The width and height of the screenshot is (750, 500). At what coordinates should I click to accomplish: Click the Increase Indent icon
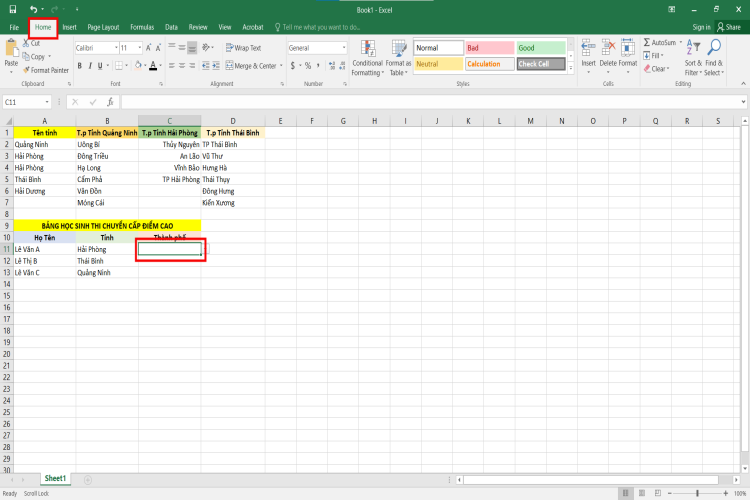pyautogui.click(x=216, y=66)
